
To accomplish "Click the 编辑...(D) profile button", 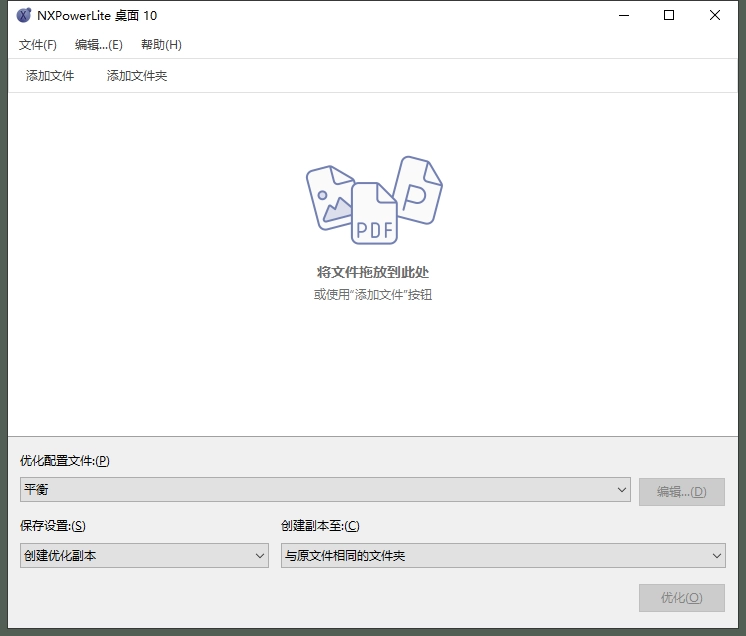I will [682, 492].
